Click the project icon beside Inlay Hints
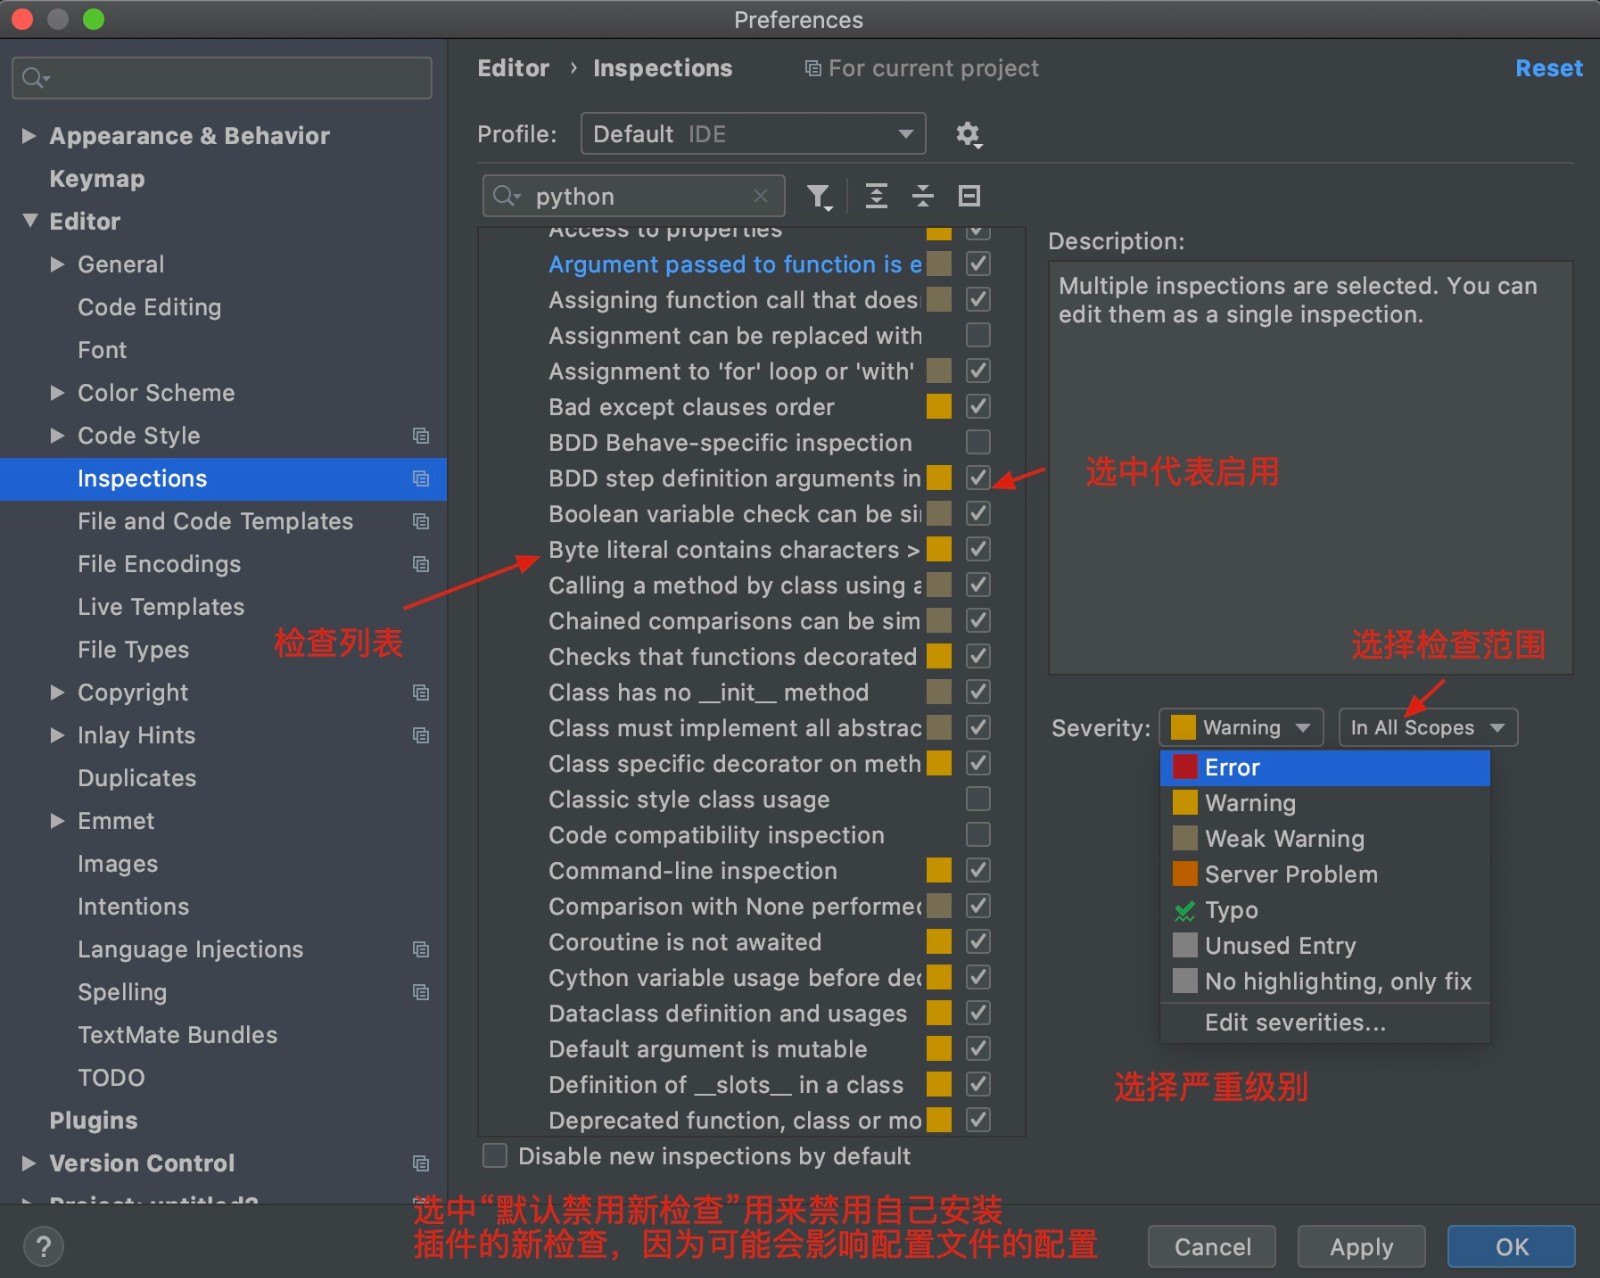1600x1278 pixels. (x=421, y=735)
